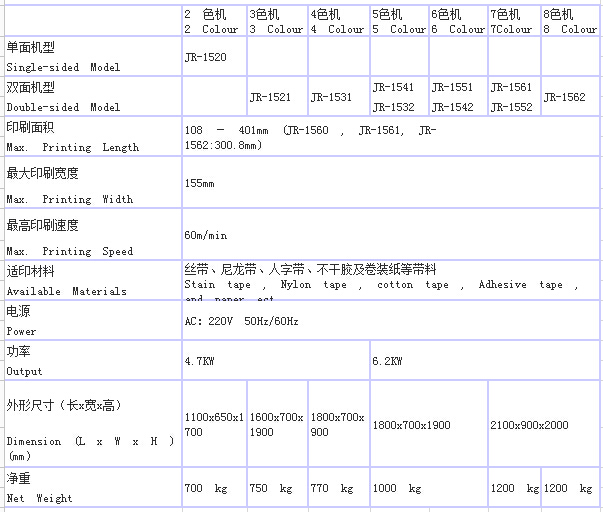Click the '1200 kg' cell under 8 Colour

(x=570, y=487)
